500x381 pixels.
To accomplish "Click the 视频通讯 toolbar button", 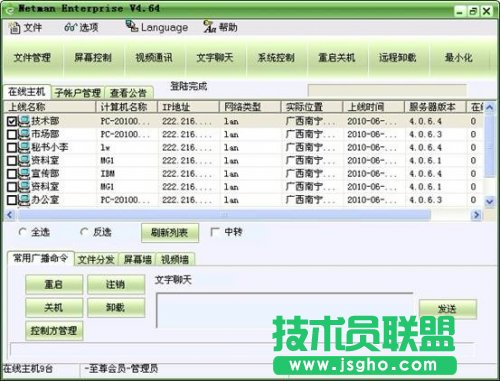I will (154, 58).
